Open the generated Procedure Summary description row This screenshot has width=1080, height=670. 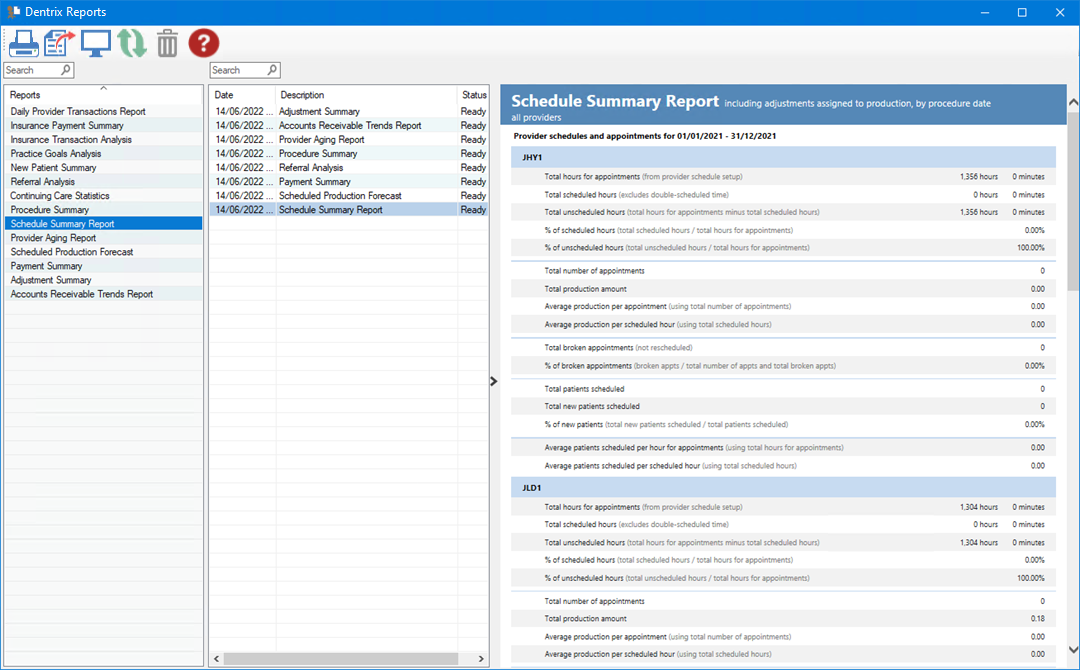click(x=318, y=154)
